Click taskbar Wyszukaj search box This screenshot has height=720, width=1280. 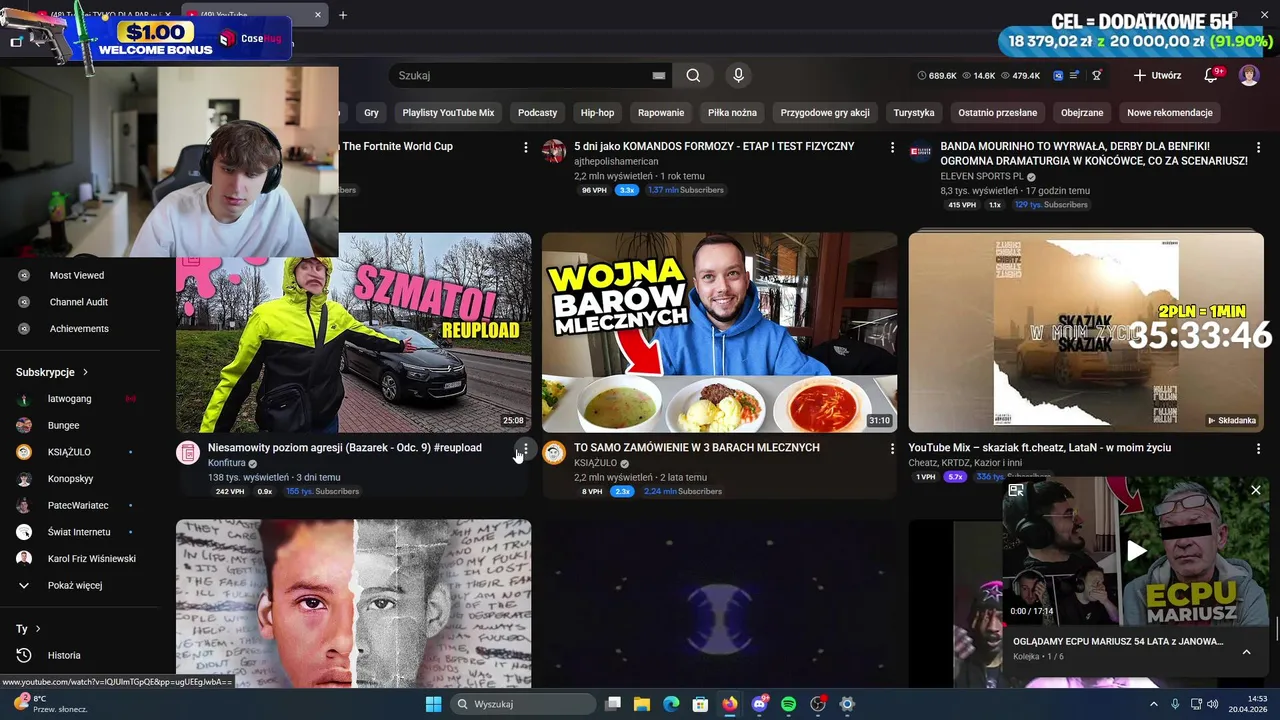click(523, 704)
